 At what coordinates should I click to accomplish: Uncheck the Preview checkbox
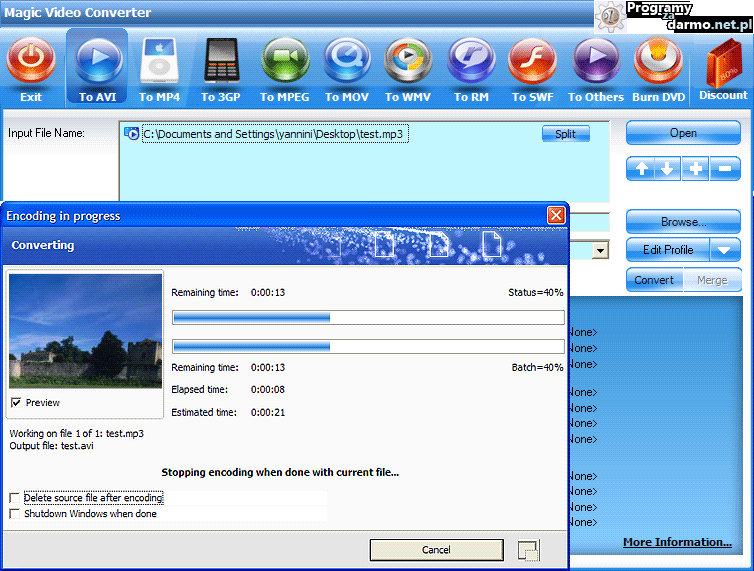[15, 403]
